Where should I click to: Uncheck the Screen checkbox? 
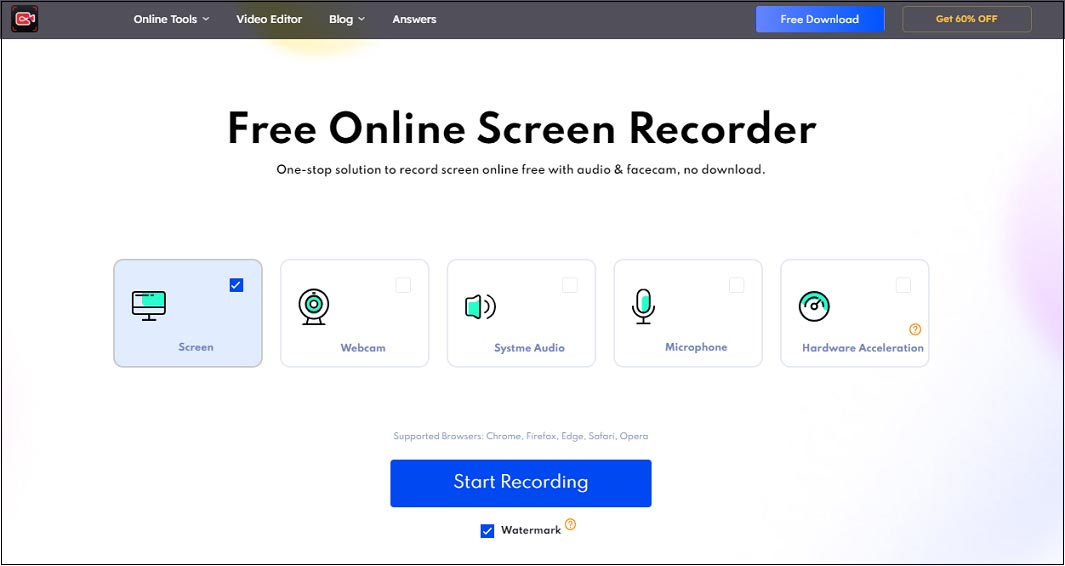tap(236, 285)
